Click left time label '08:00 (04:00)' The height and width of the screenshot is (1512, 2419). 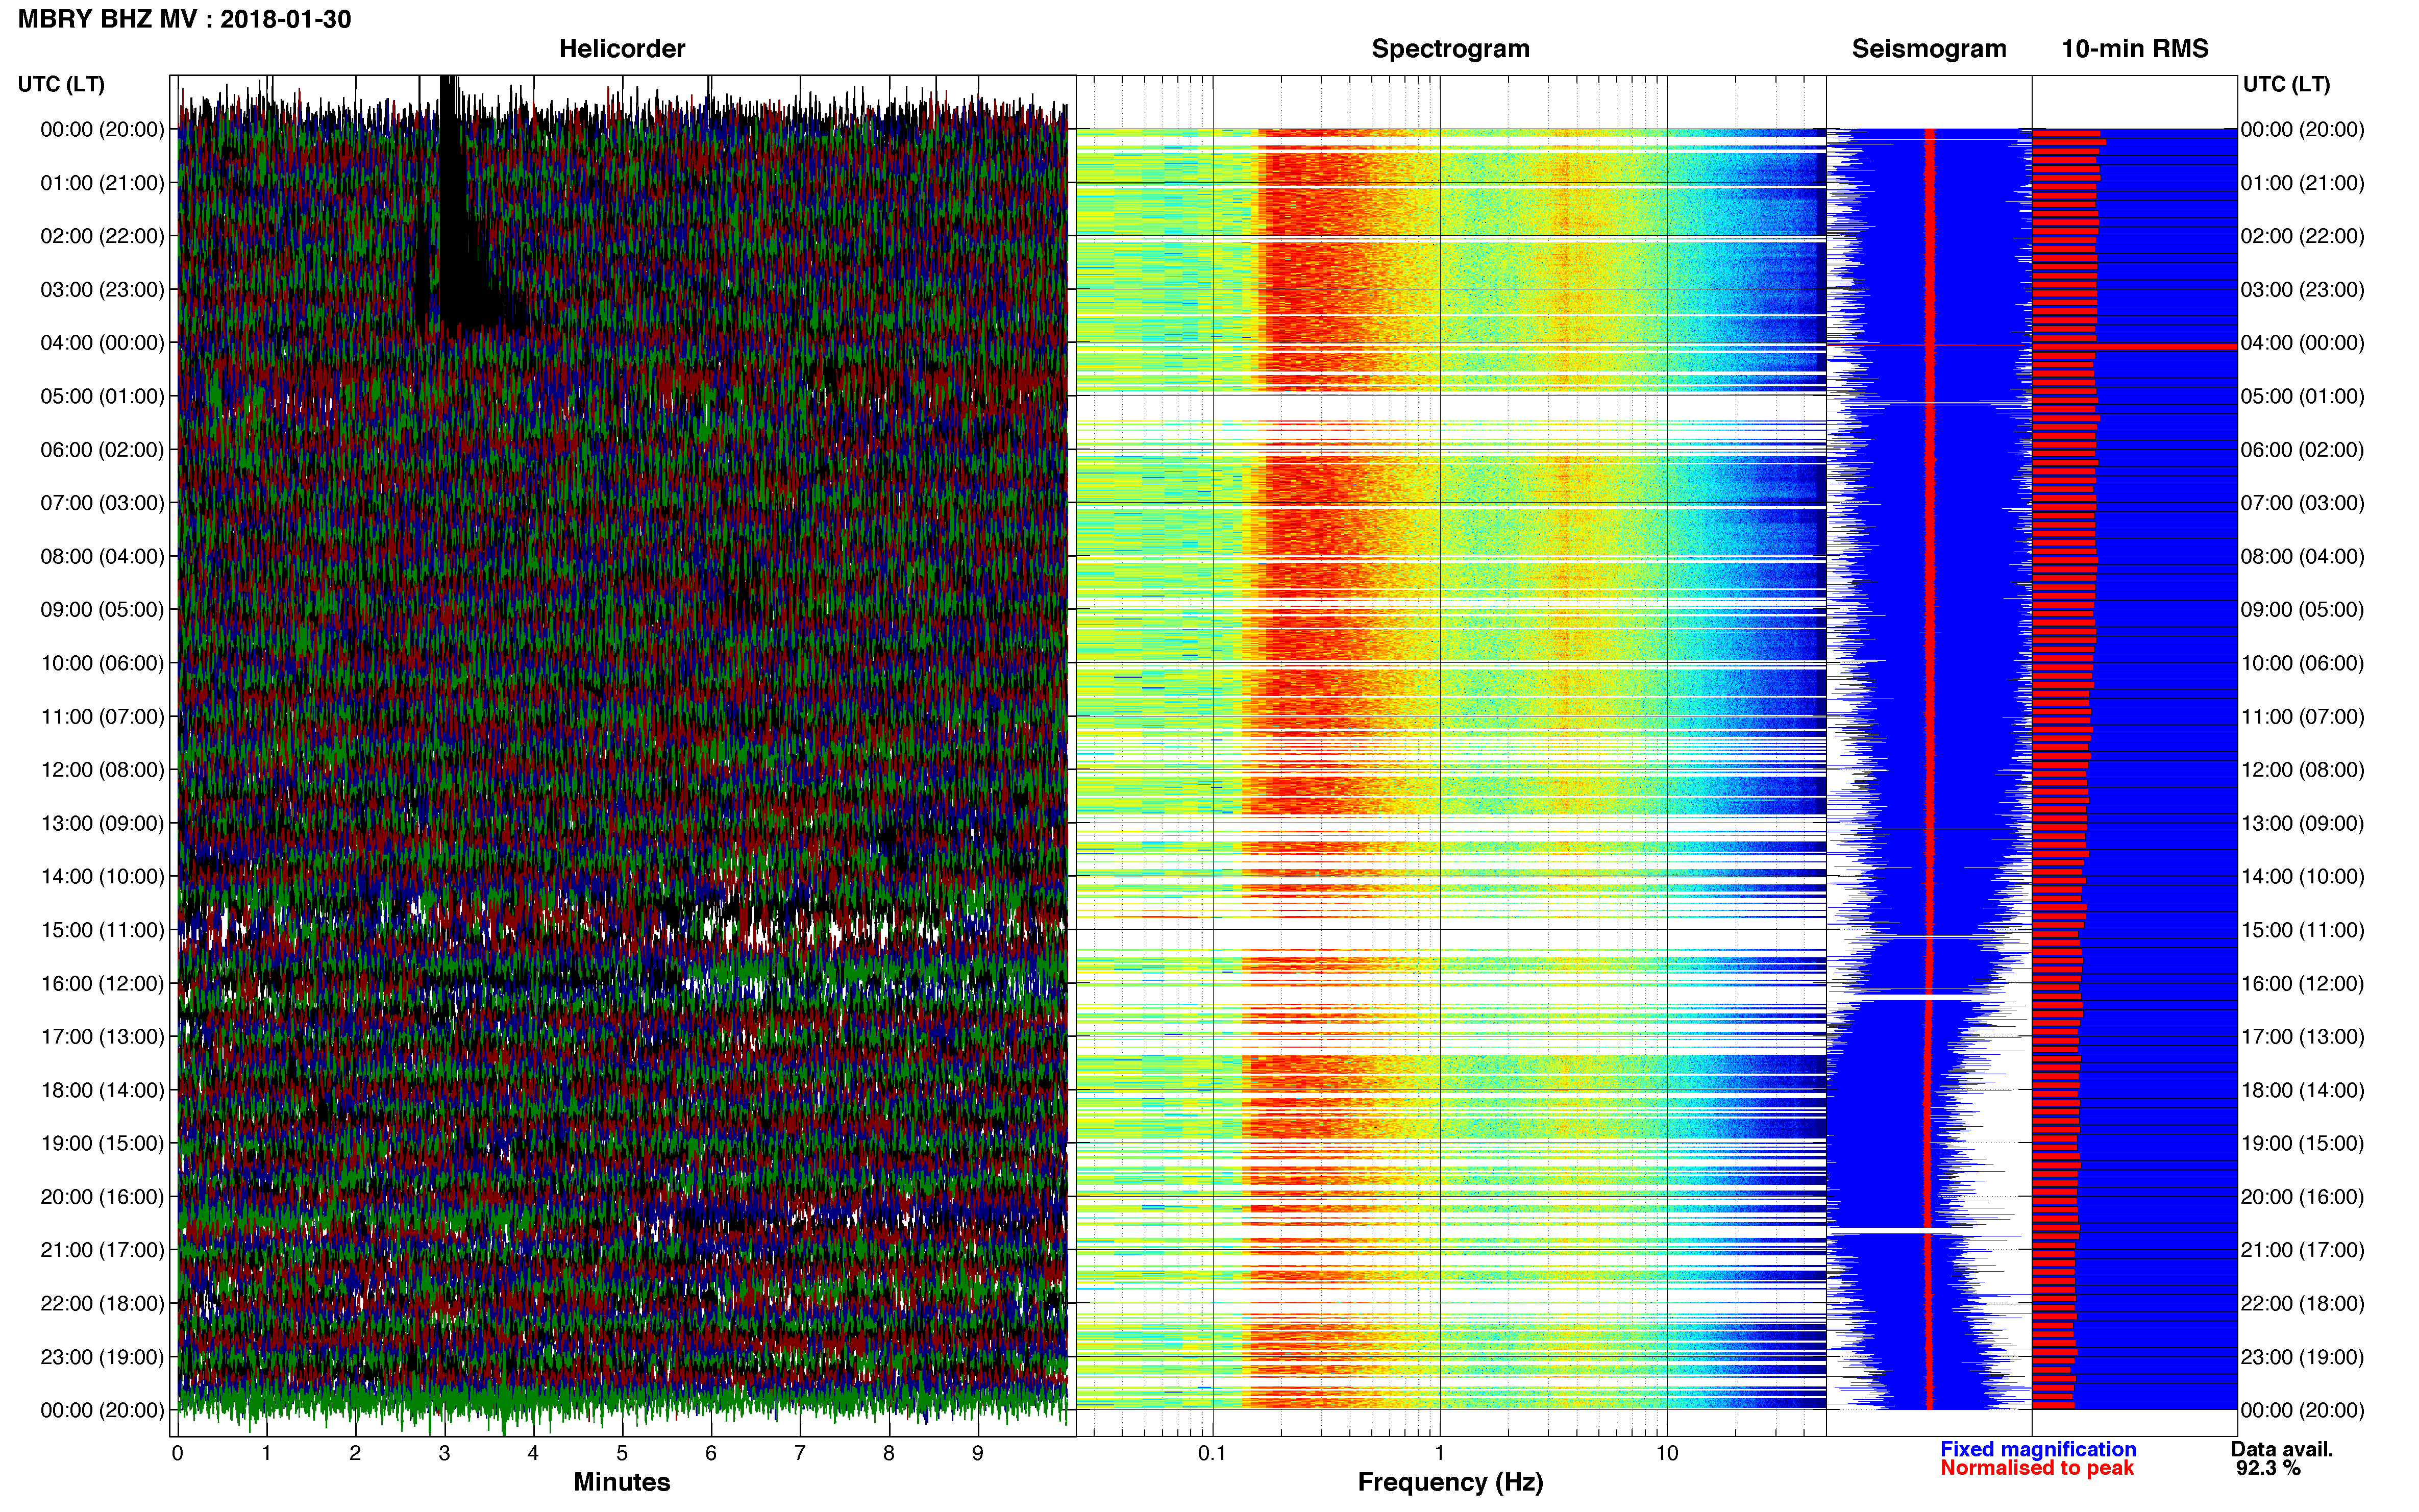coord(102,556)
